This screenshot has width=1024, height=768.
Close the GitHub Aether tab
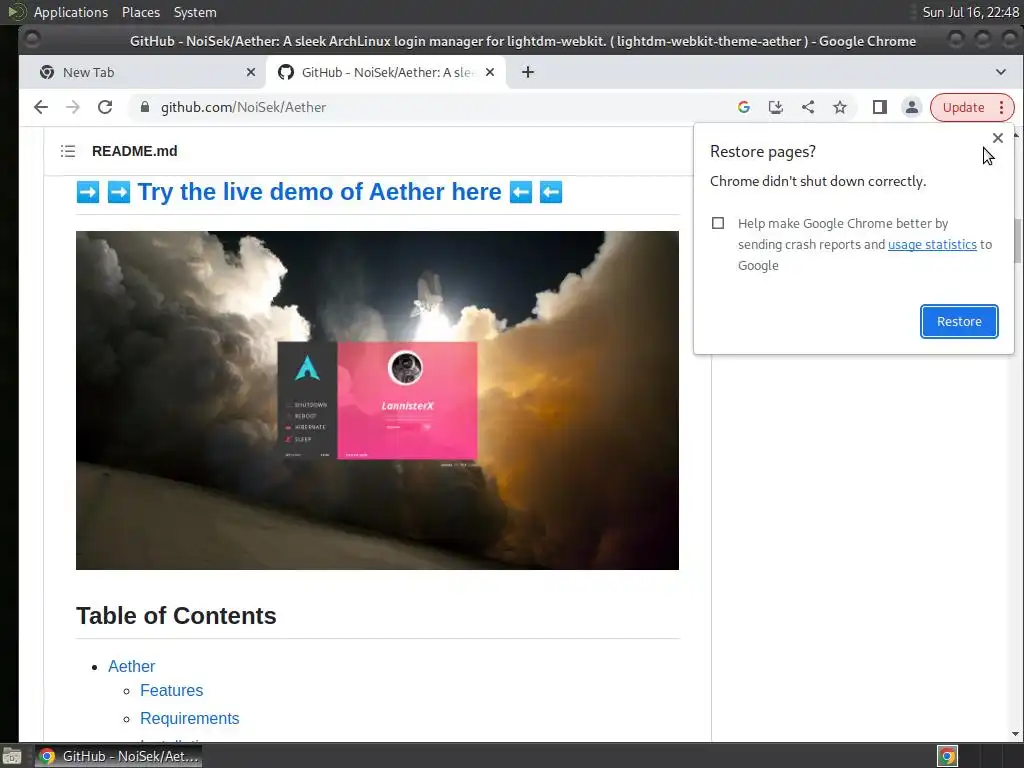[x=490, y=72]
